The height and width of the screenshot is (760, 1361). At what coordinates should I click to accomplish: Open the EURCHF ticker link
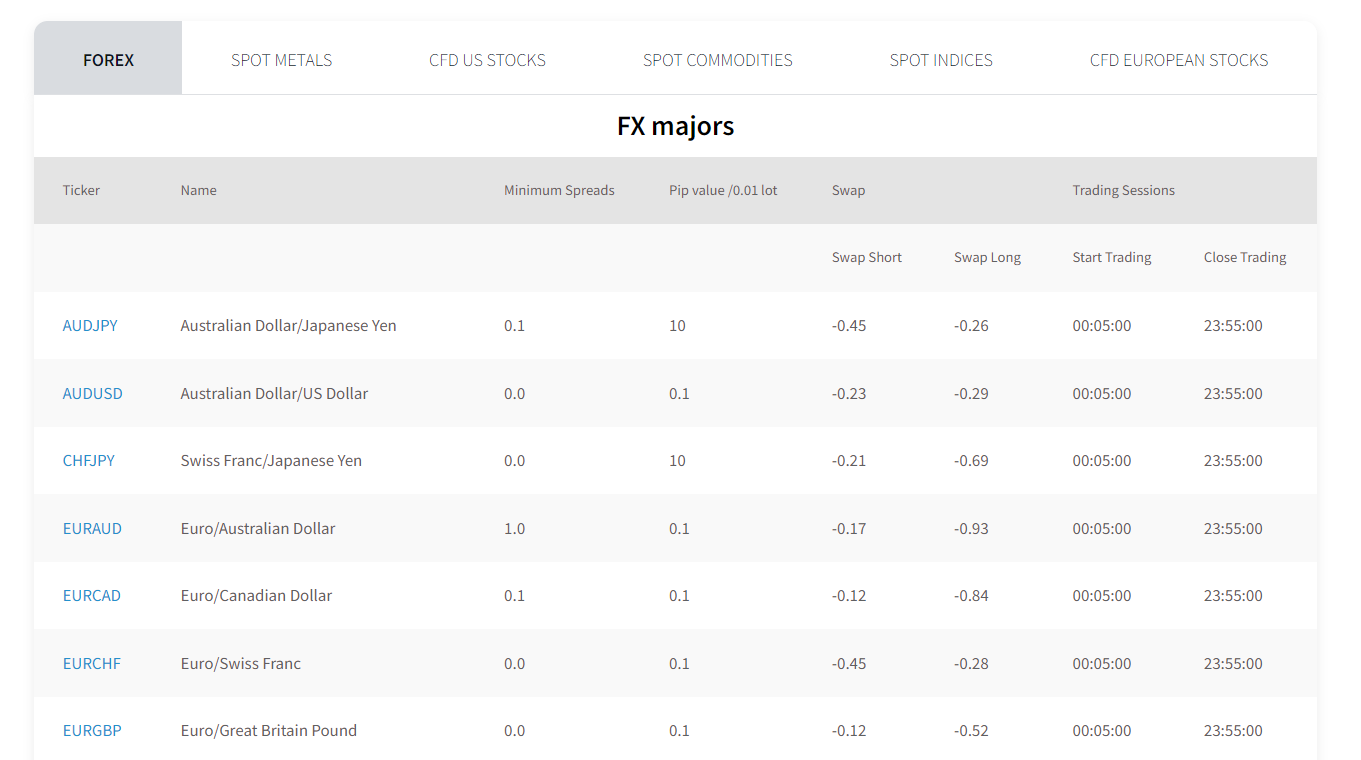(92, 664)
